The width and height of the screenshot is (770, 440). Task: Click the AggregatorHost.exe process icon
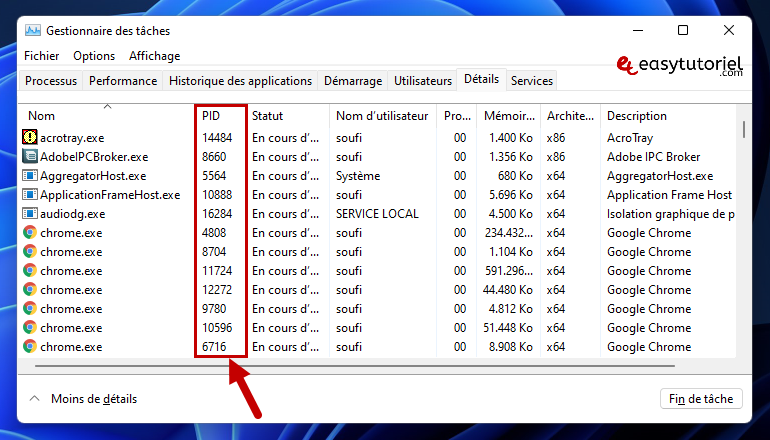click(30, 175)
